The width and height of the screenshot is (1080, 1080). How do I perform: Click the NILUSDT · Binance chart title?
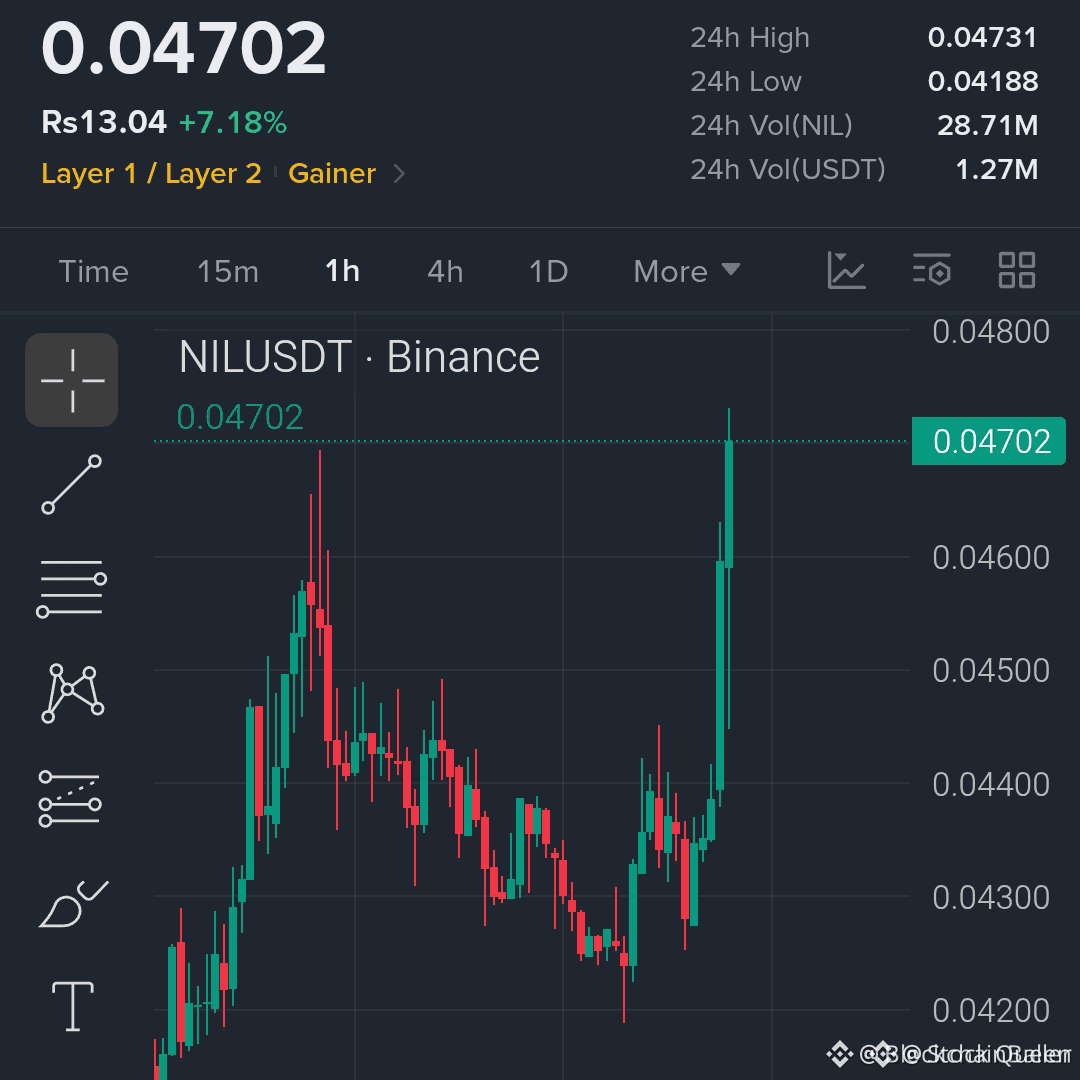point(359,357)
